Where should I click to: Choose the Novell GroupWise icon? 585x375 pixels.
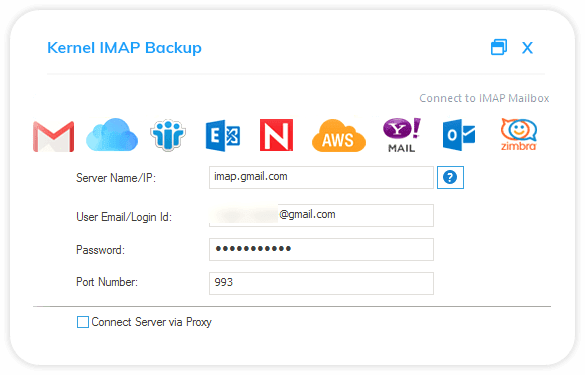click(x=276, y=135)
